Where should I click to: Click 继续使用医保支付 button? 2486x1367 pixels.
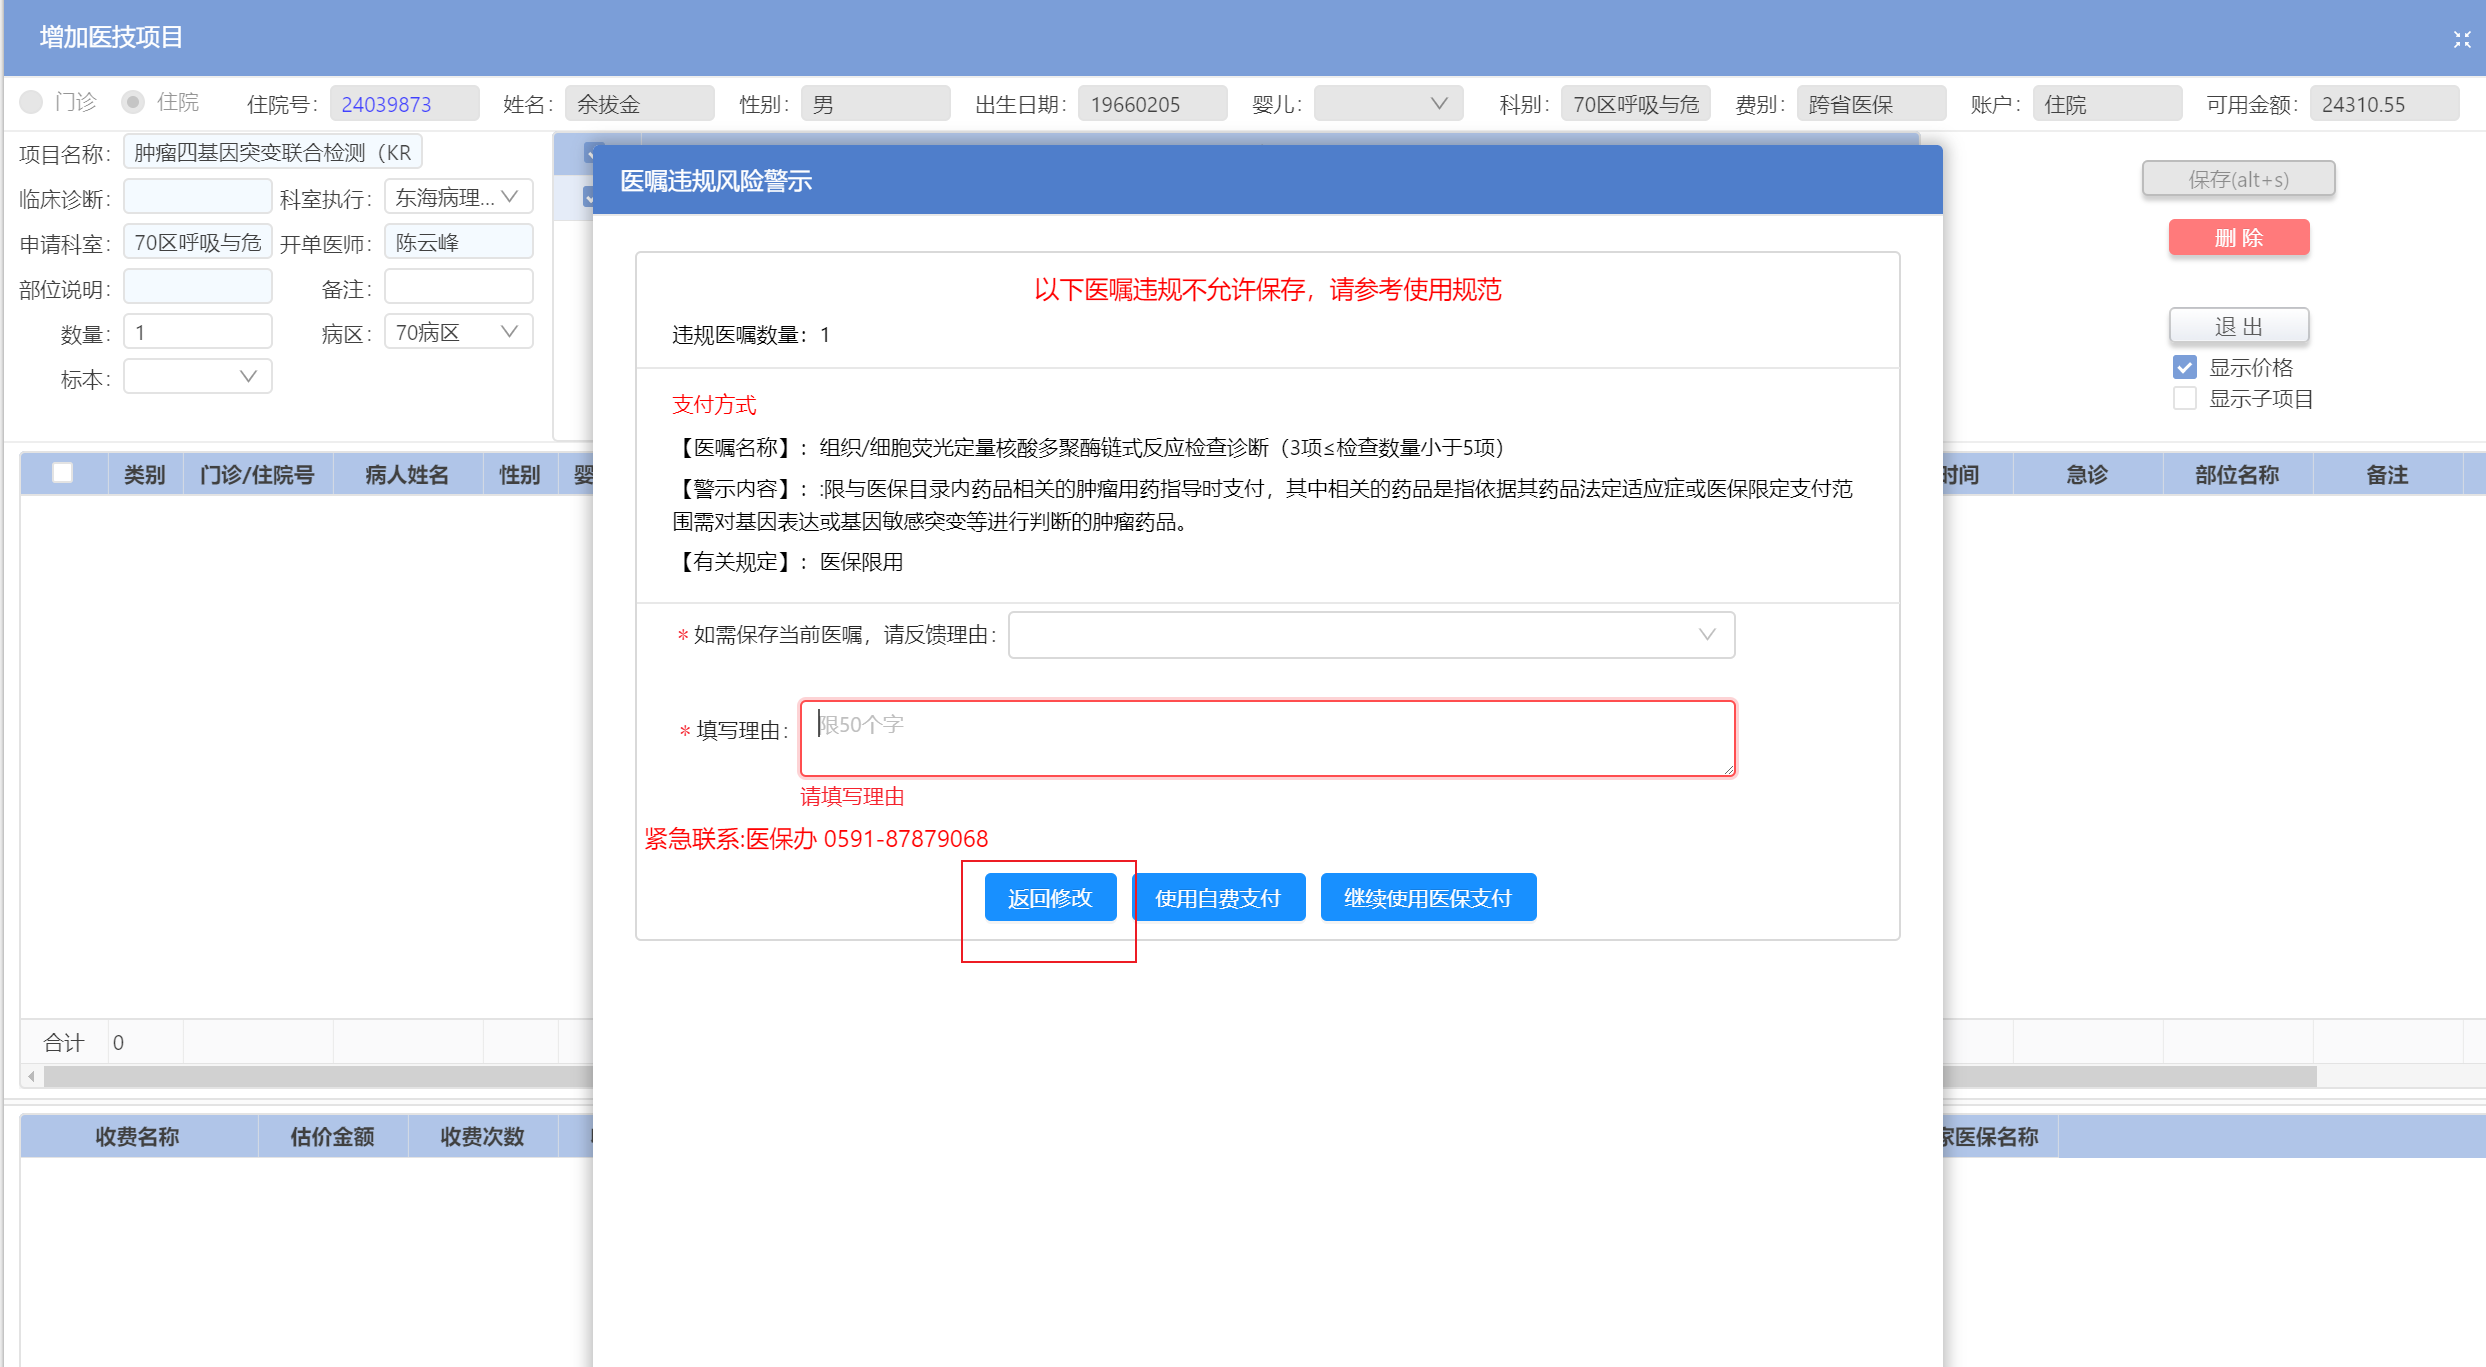pyautogui.click(x=1427, y=897)
